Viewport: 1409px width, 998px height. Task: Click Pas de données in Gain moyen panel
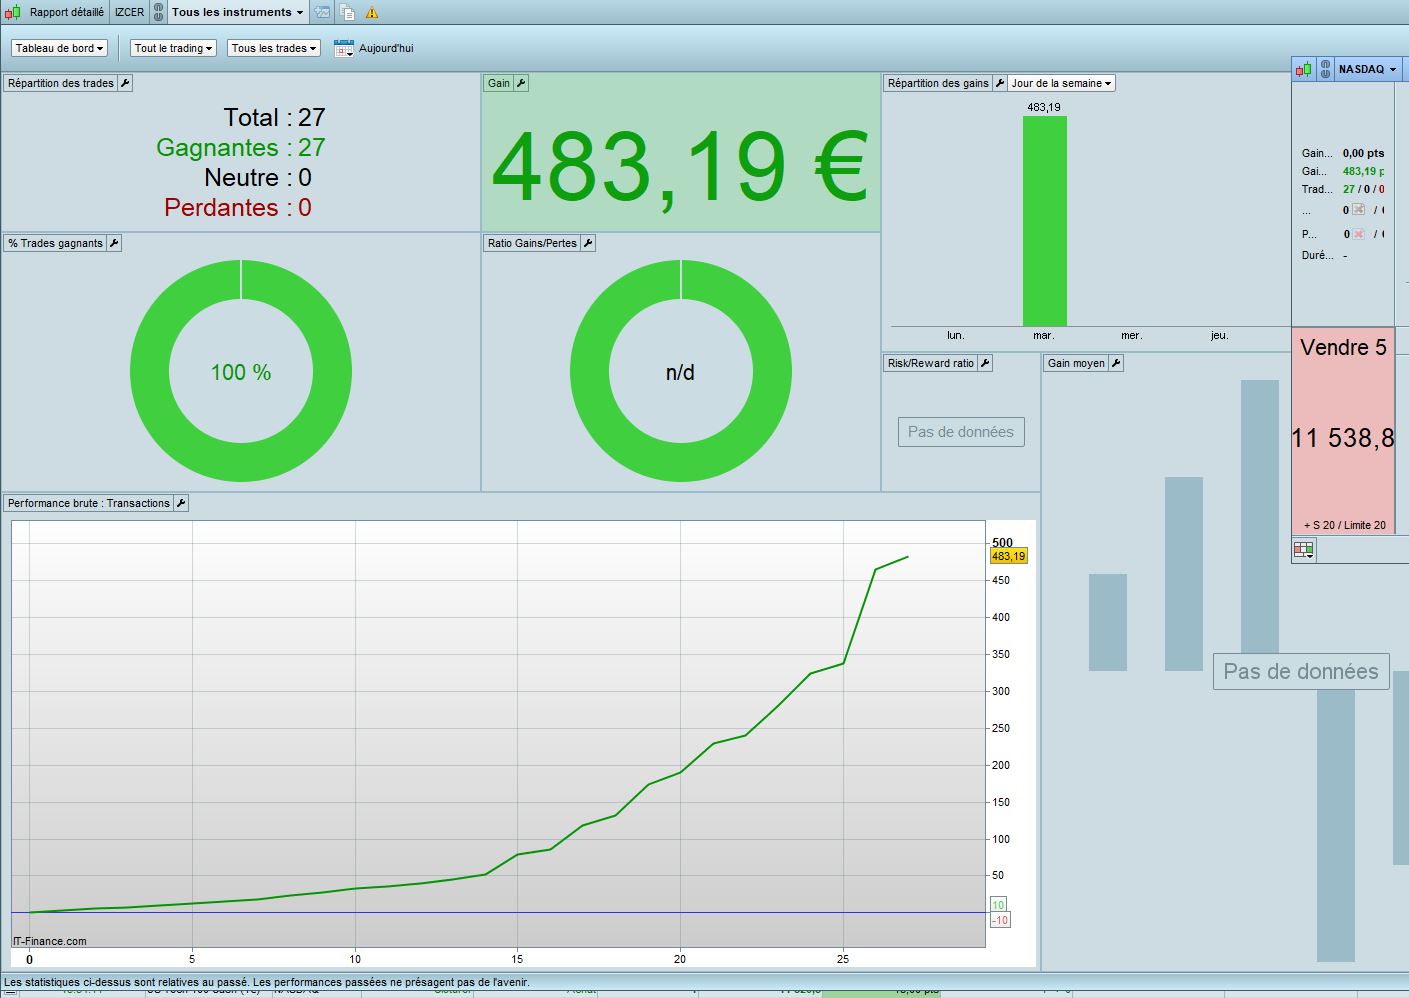1301,671
